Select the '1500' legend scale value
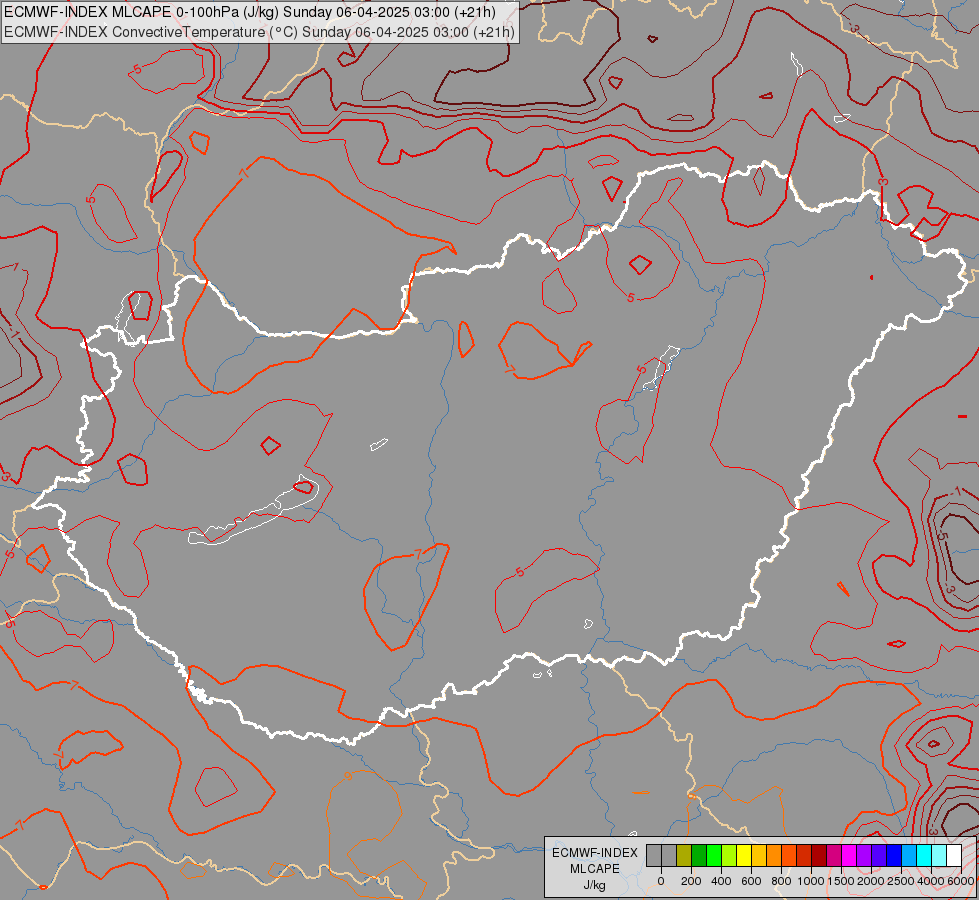 pos(841,881)
